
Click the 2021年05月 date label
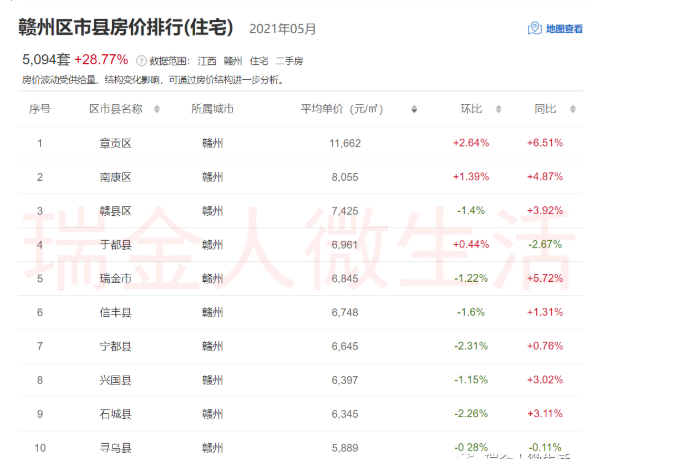click(x=283, y=29)
